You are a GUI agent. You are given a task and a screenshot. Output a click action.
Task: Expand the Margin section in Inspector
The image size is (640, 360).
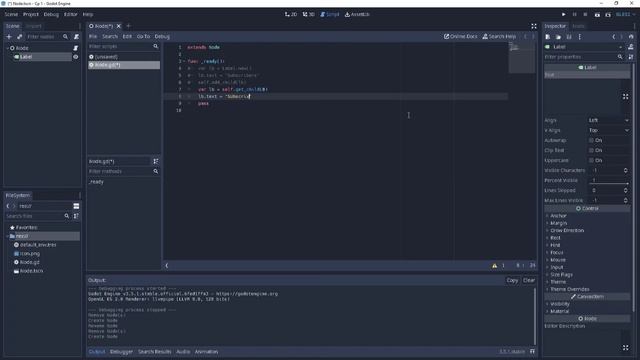pyautogui.click(x=558, y=223)
